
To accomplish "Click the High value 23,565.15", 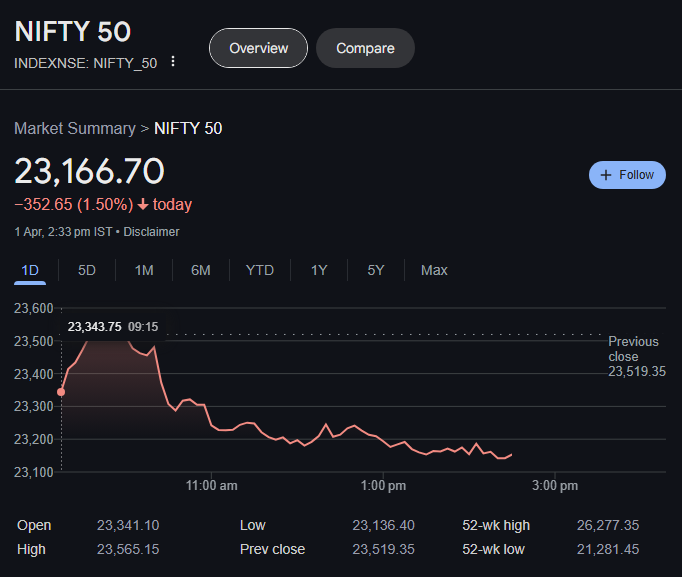I will click(128, 549).
